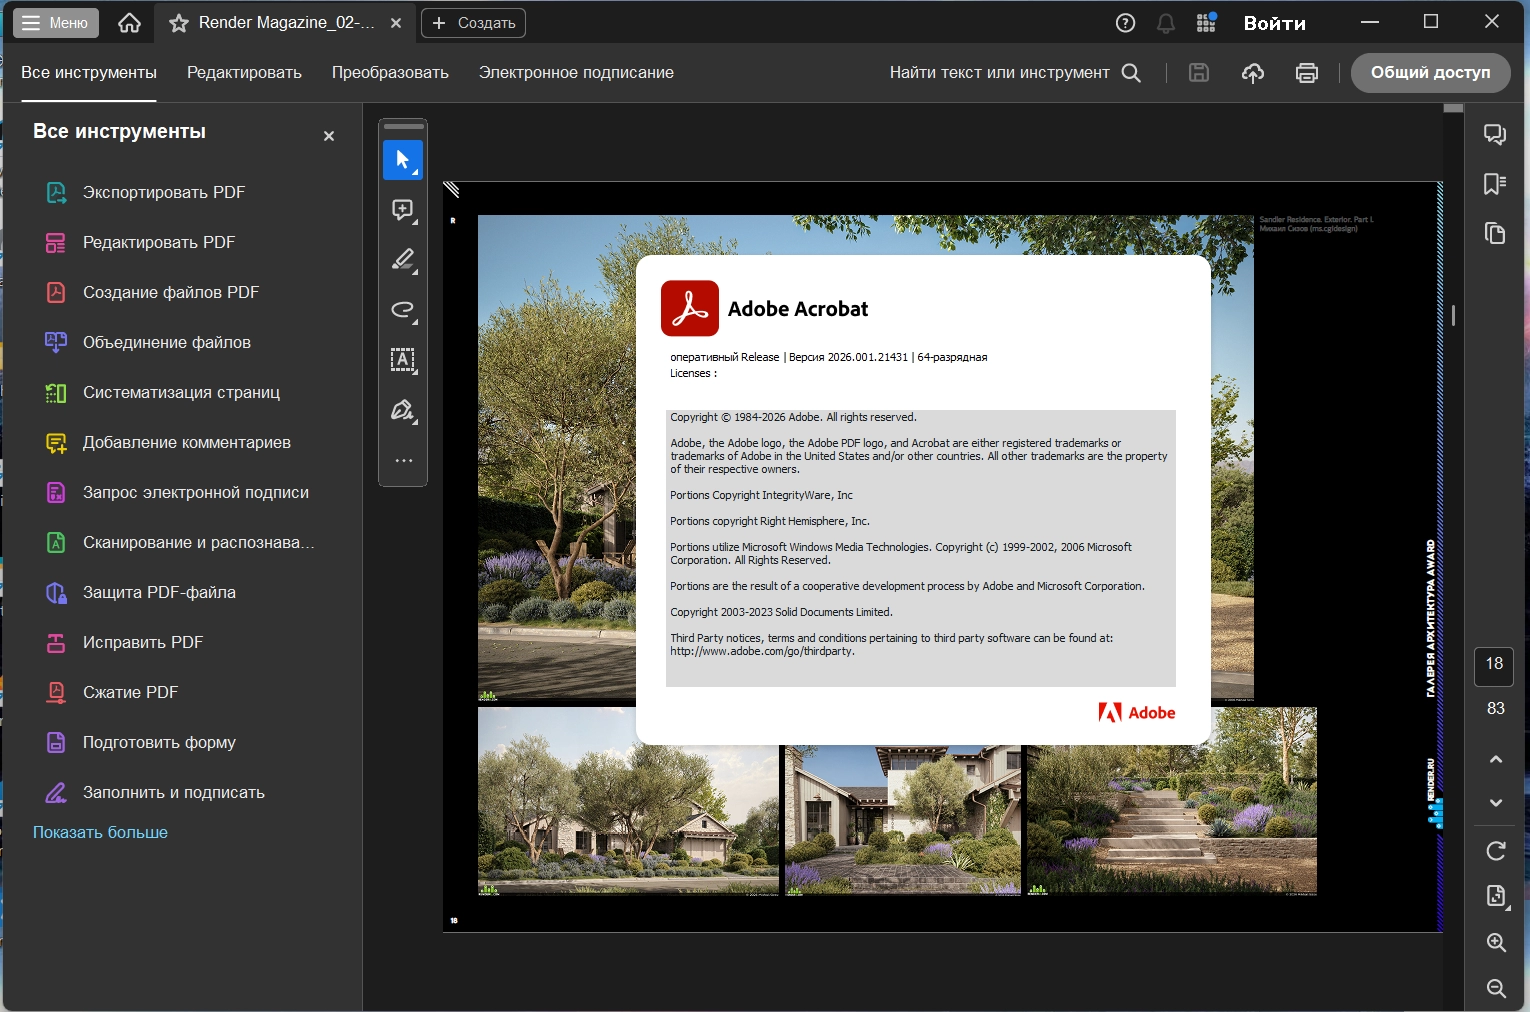1530x1012 pixels.
Task: Go to the next page arrow
Action: (x=1495, y=803)
